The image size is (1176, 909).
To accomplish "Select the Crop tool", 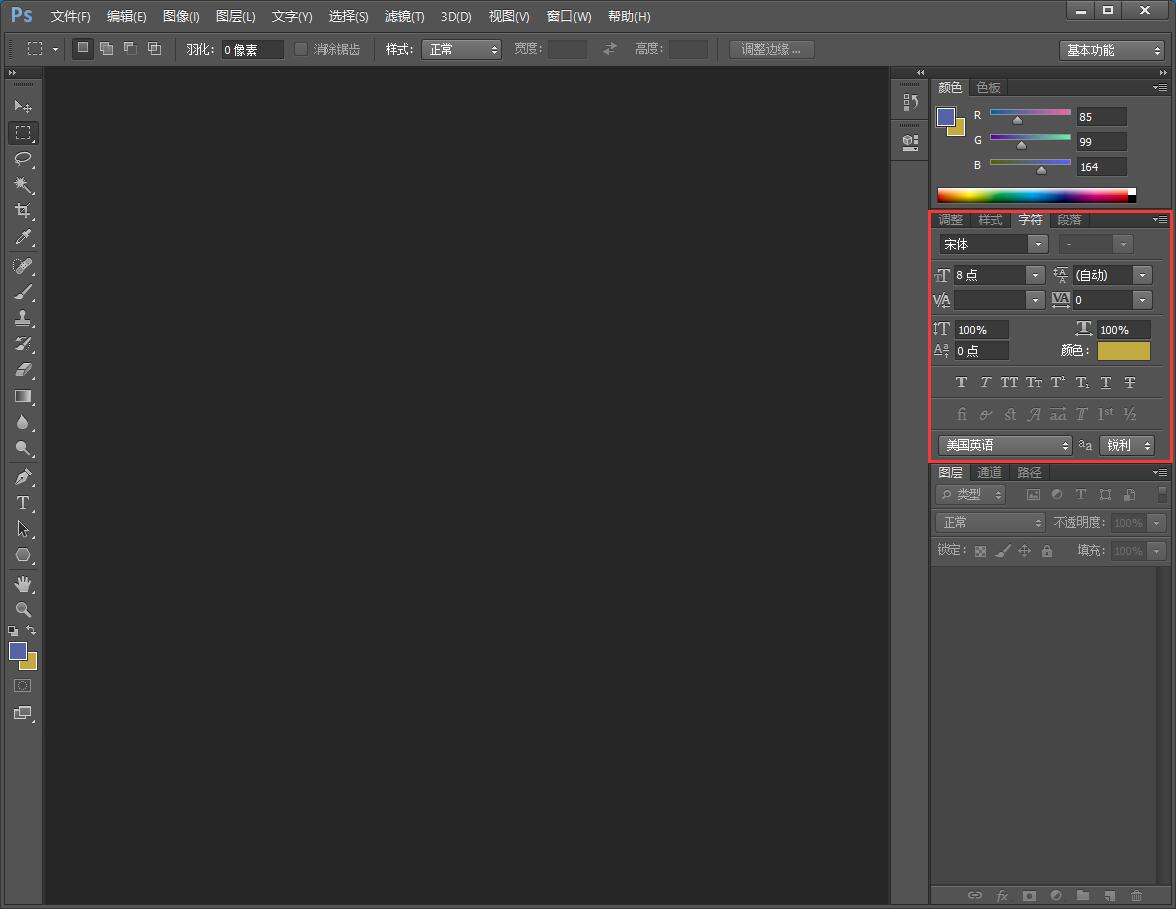I will (22, 212).
